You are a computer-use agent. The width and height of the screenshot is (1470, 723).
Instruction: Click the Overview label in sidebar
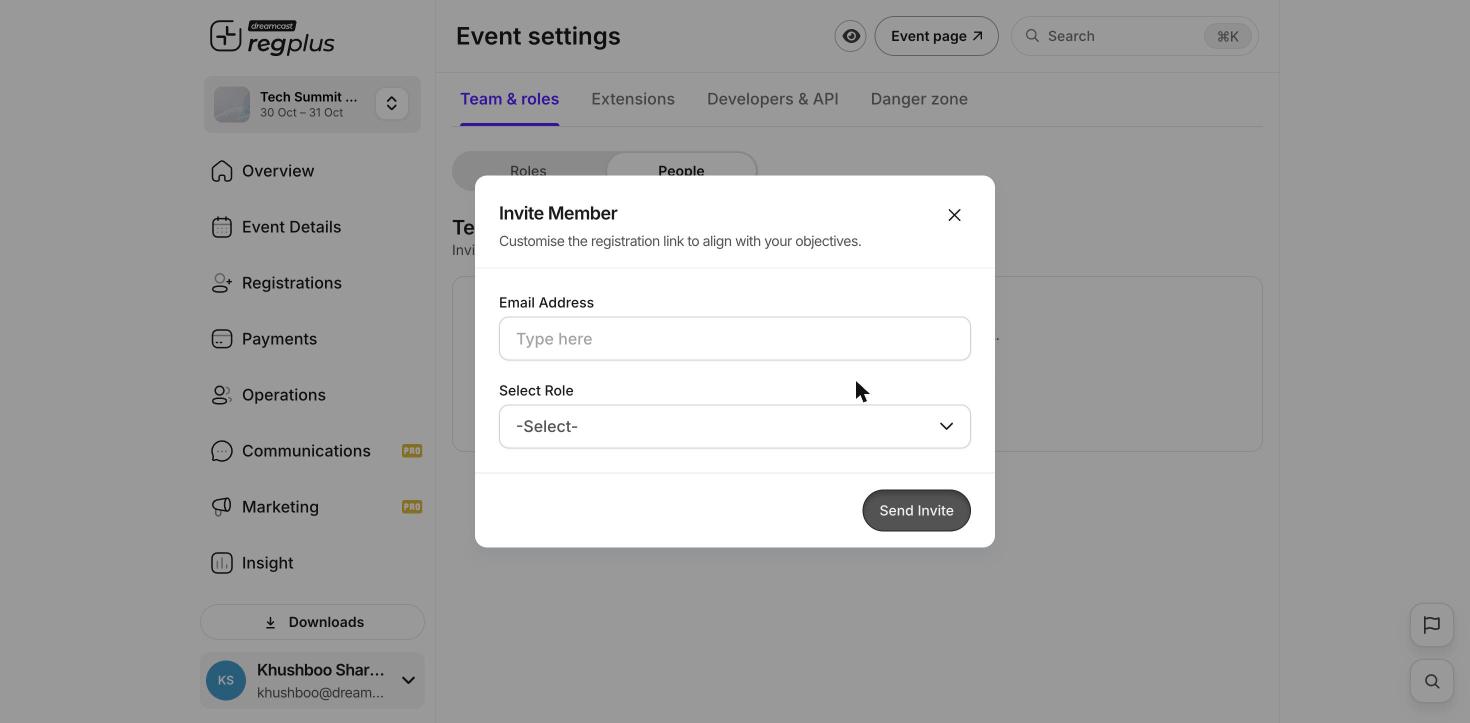(x=278, y=171)
